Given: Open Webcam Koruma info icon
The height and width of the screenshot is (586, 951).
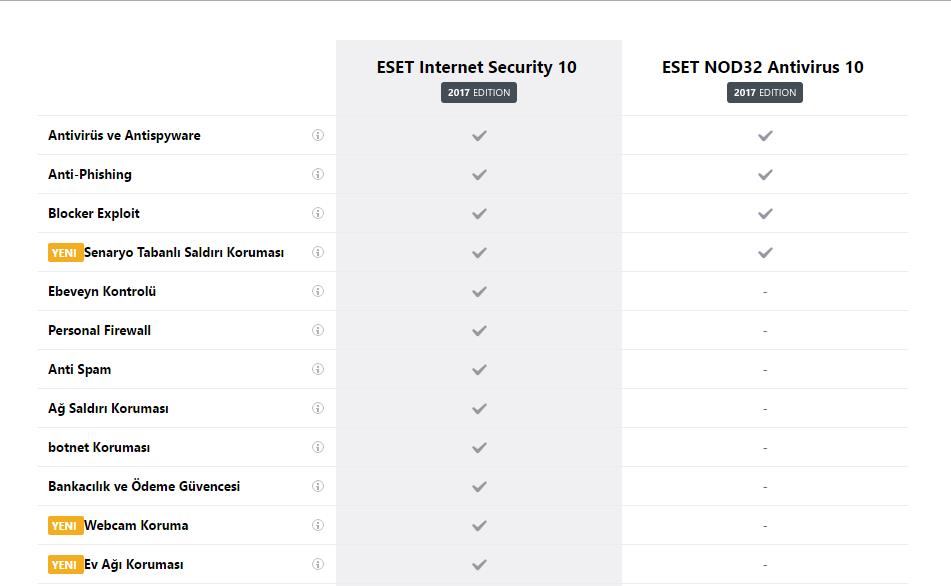Looking at the screenshot, I should [x=318, y=525].
